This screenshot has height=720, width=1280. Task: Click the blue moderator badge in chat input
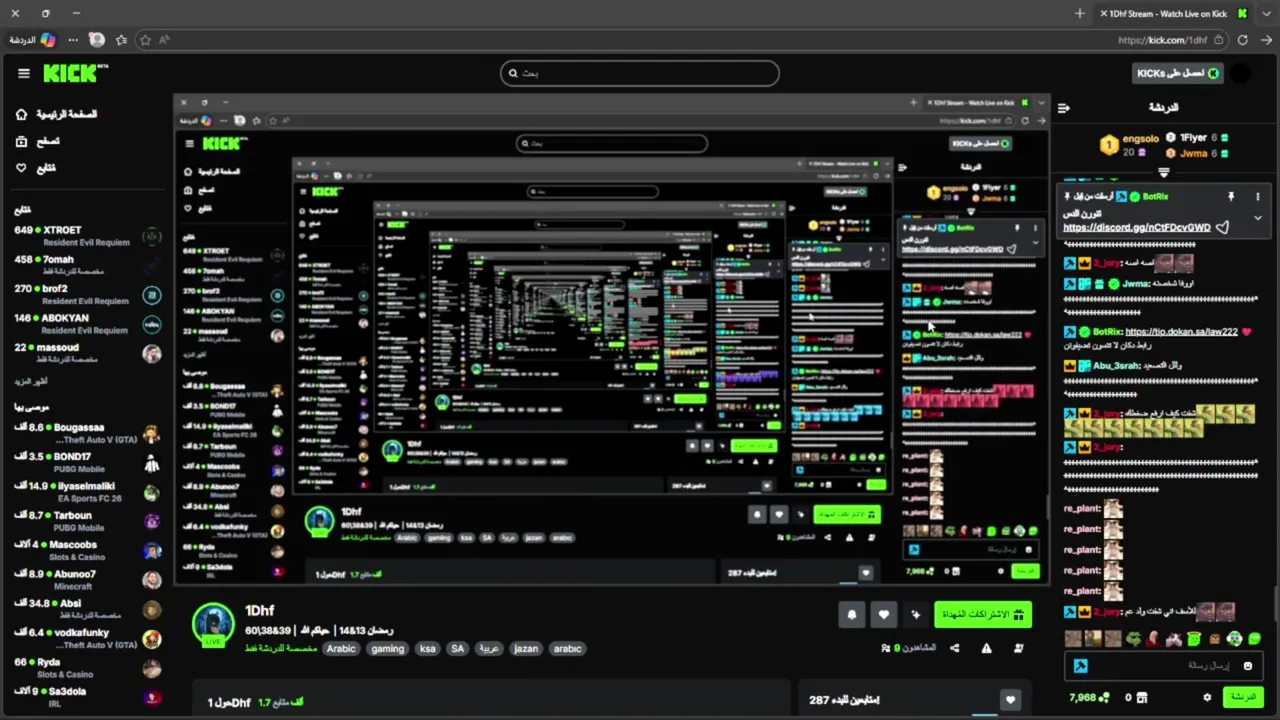pyautogui.click(x=1080, y=666)
